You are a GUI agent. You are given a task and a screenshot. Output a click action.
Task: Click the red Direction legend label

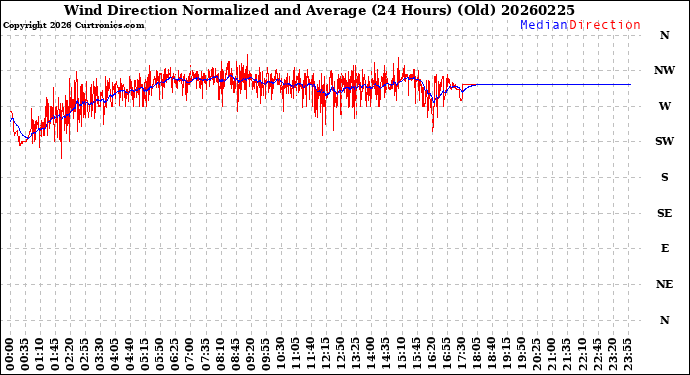(x=605, y=25)
